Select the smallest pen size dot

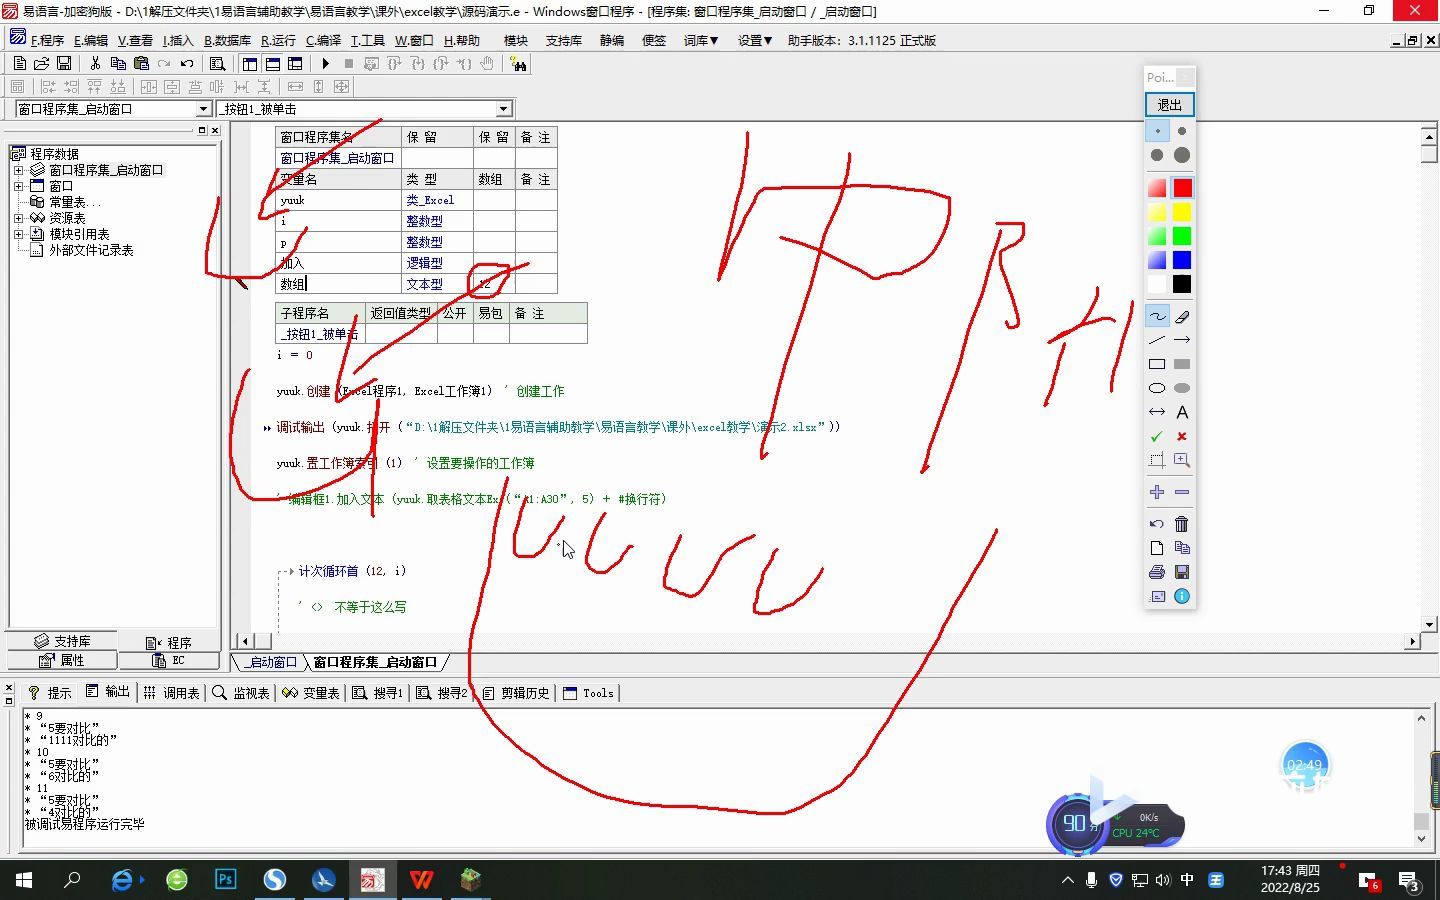(x=1157, y=131)
